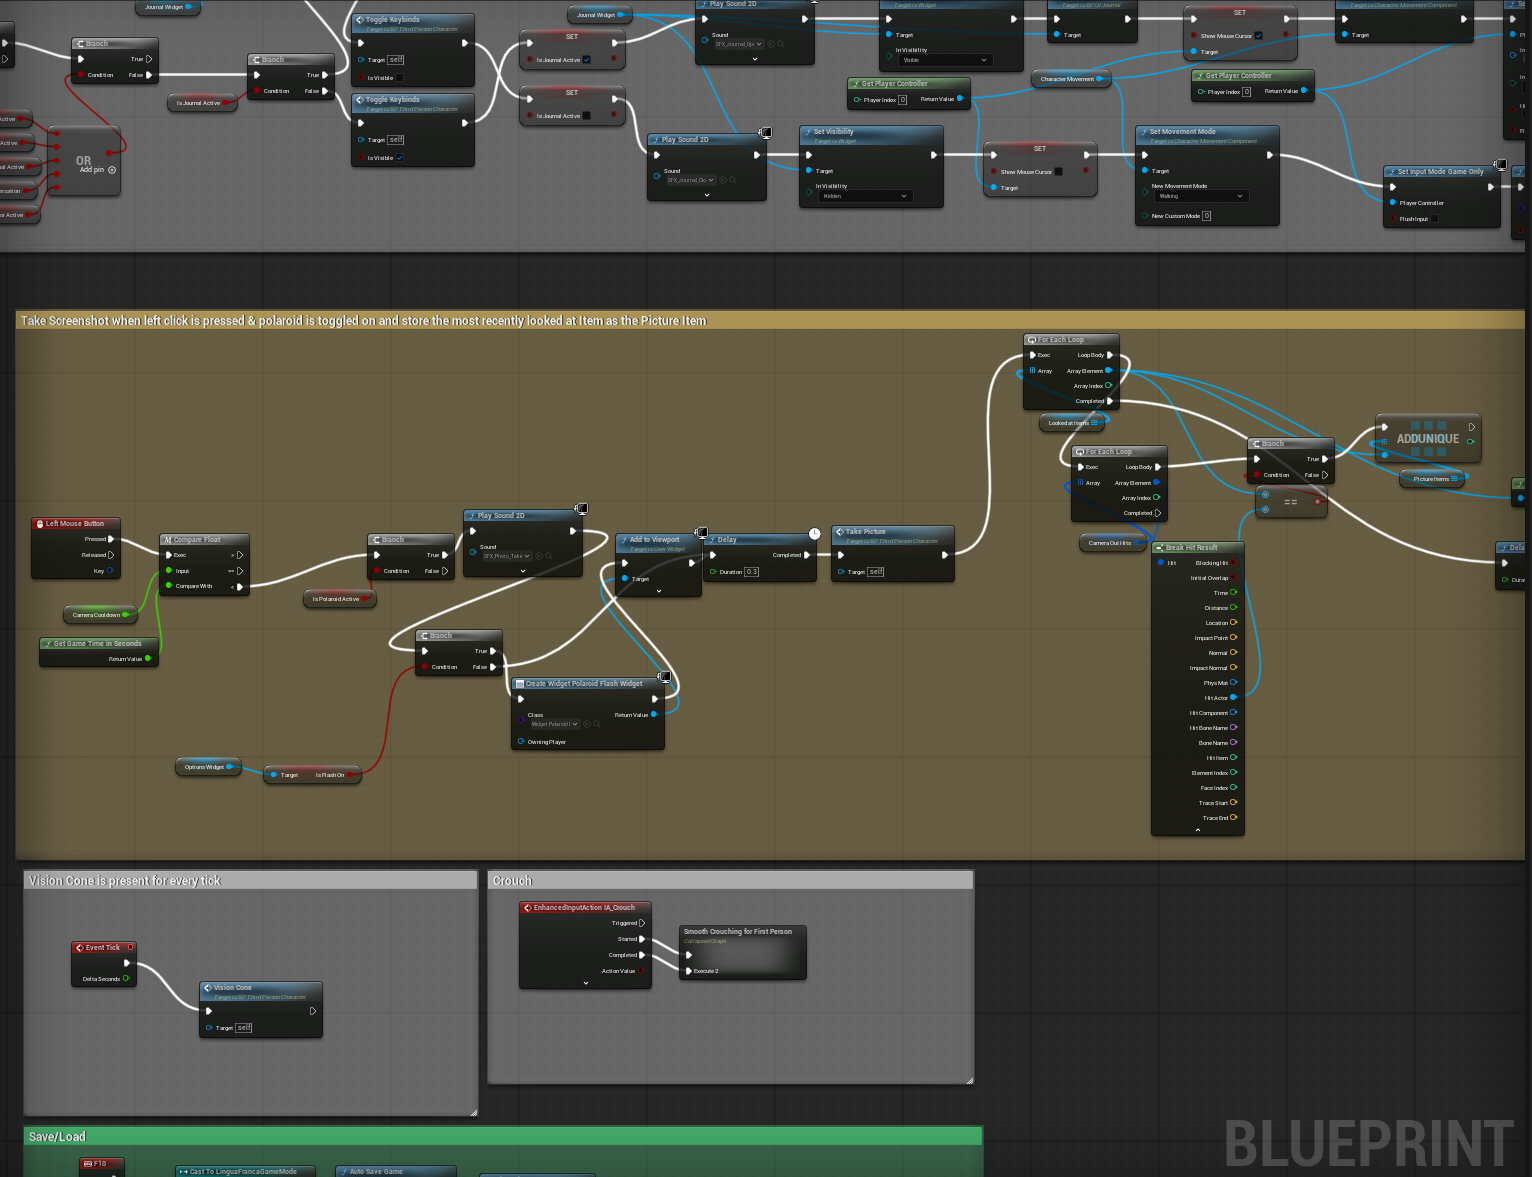The width and height of the screenshot is (1532, 1177).
Task: Click the Event Tick node icon
Action: 79,948
